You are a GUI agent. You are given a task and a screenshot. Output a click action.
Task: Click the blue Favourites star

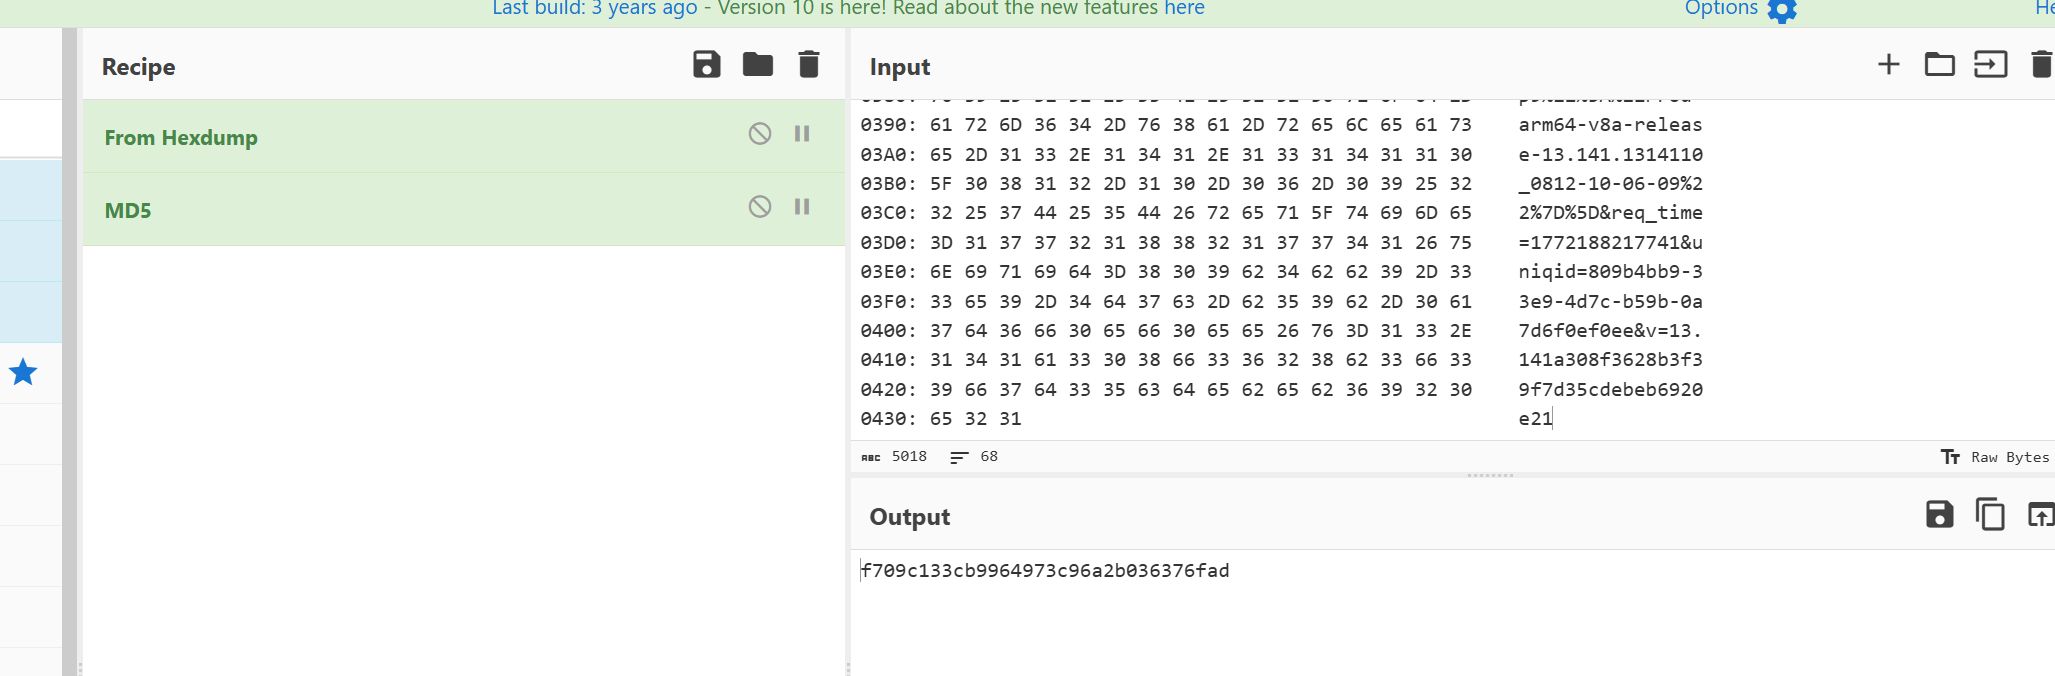(x=23, y=373)
